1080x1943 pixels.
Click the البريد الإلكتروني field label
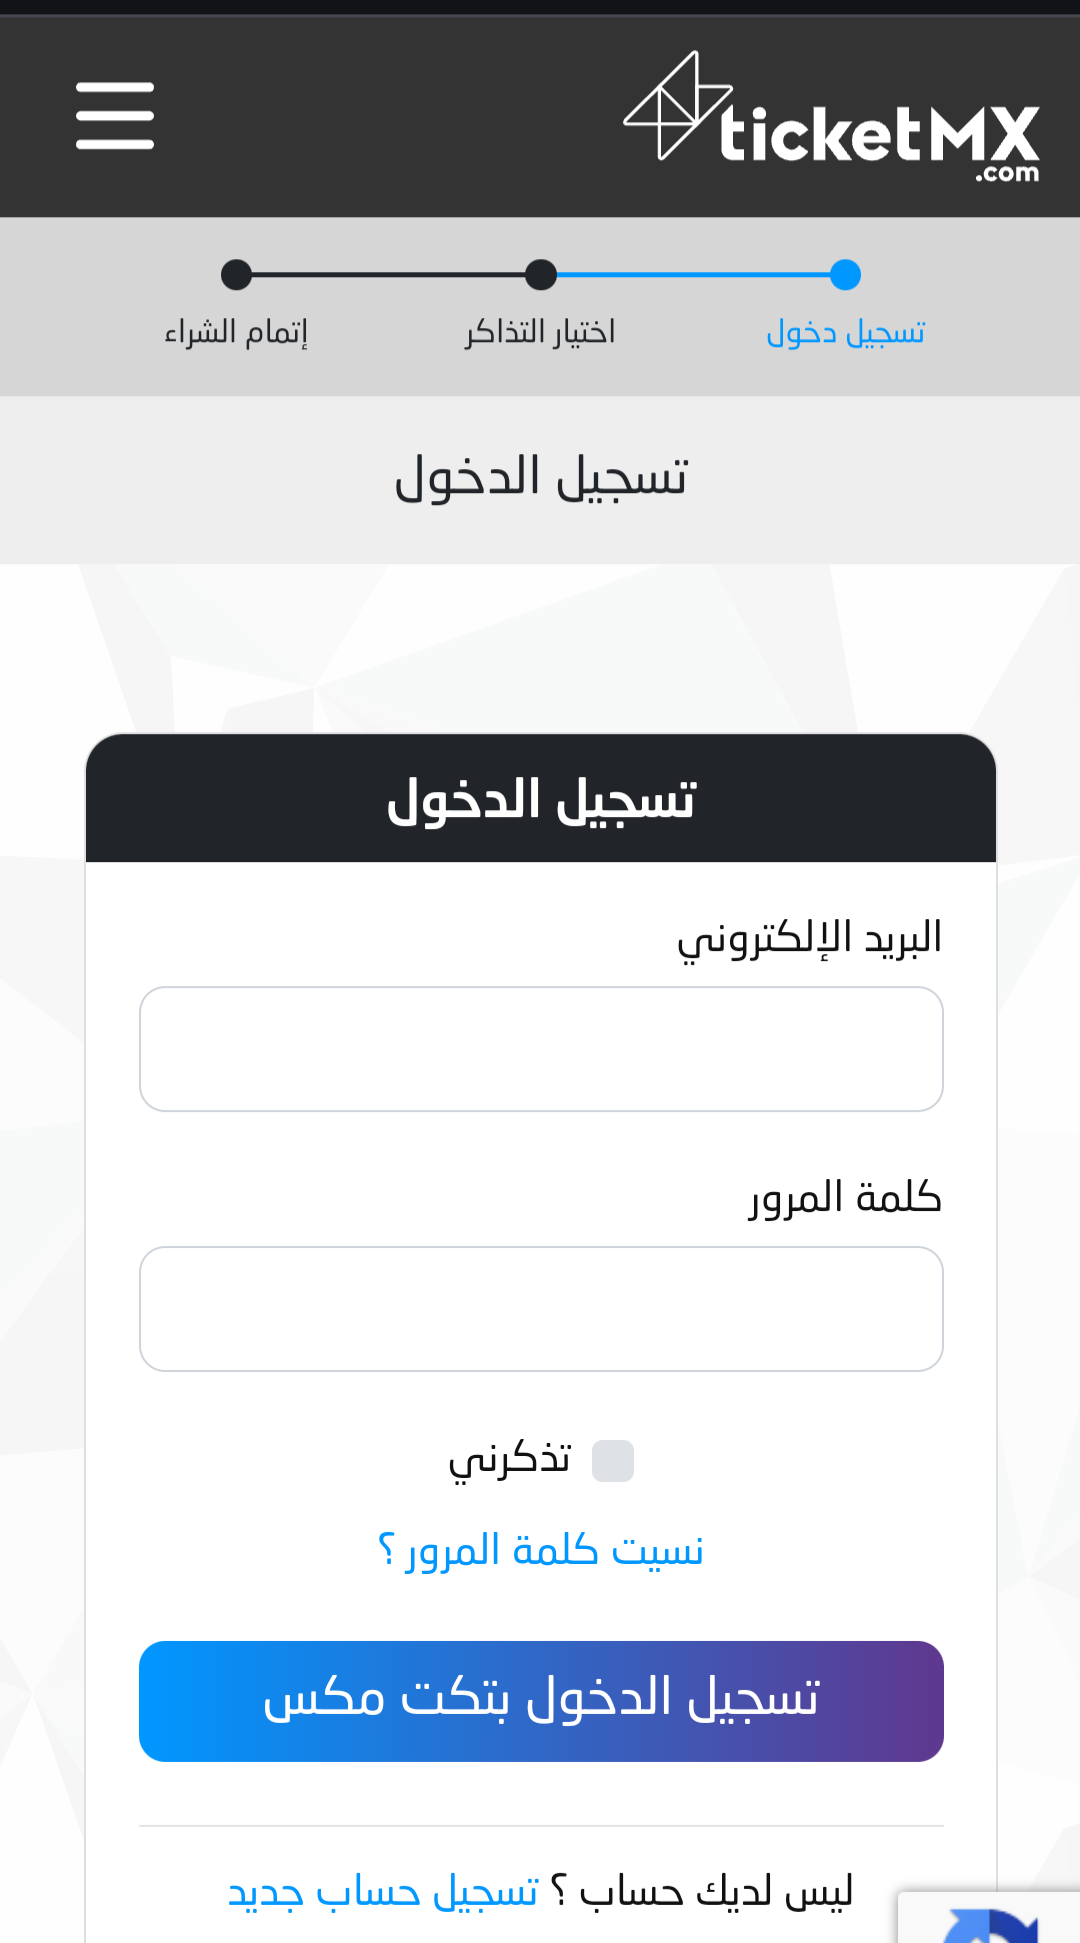810,938
